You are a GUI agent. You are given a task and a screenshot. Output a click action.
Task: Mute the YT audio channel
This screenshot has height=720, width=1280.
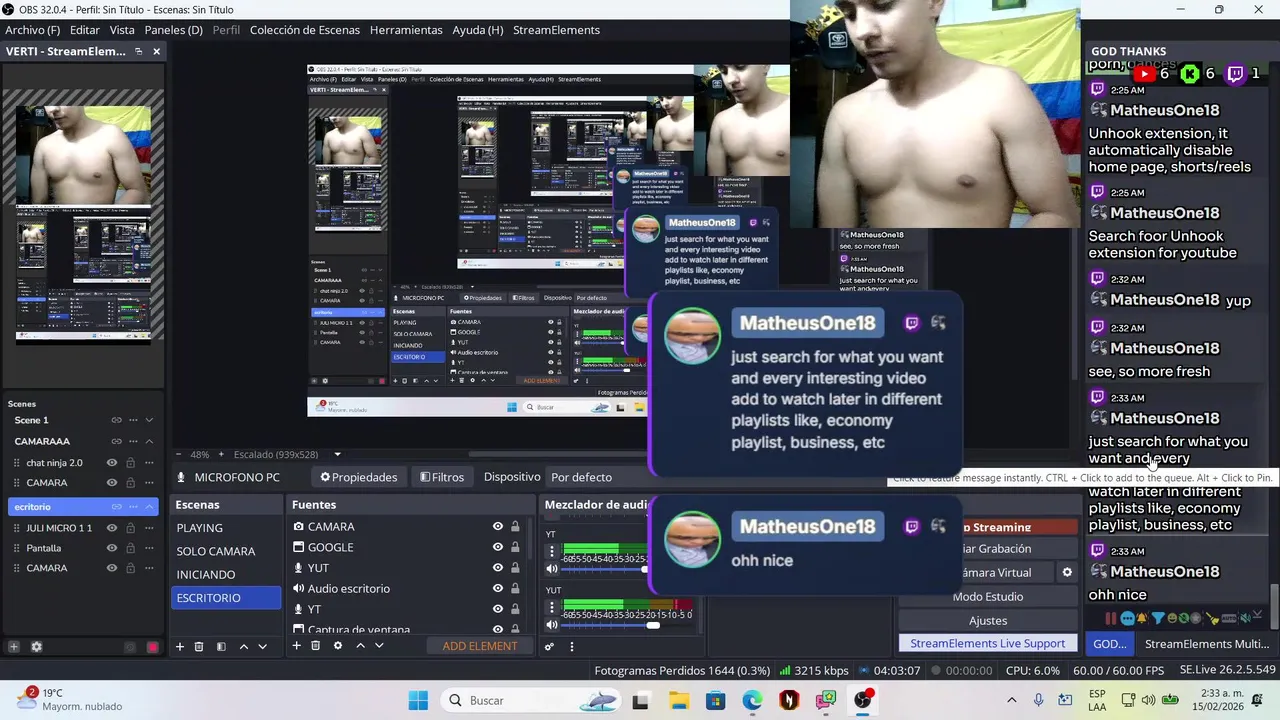pos(551,569)
